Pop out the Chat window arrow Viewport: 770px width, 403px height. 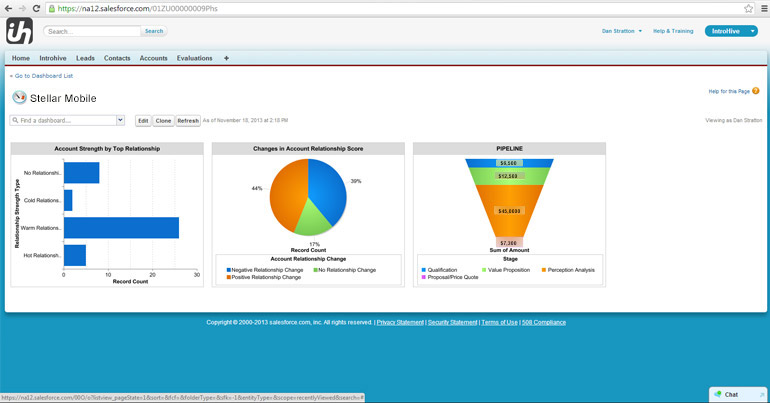(762, 394)
